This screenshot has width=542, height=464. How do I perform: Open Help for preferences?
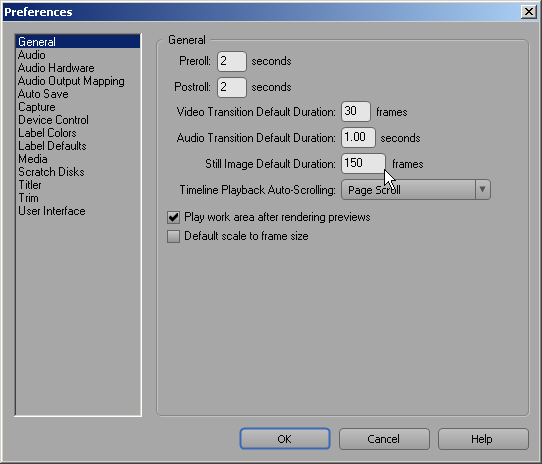[483, 439]
